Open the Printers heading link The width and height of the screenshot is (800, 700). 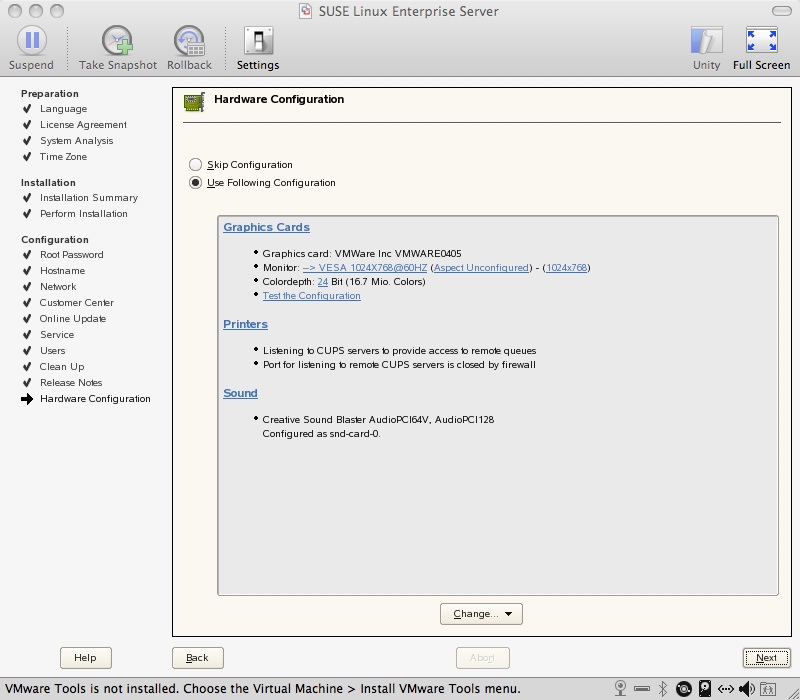tap(245, 324)
